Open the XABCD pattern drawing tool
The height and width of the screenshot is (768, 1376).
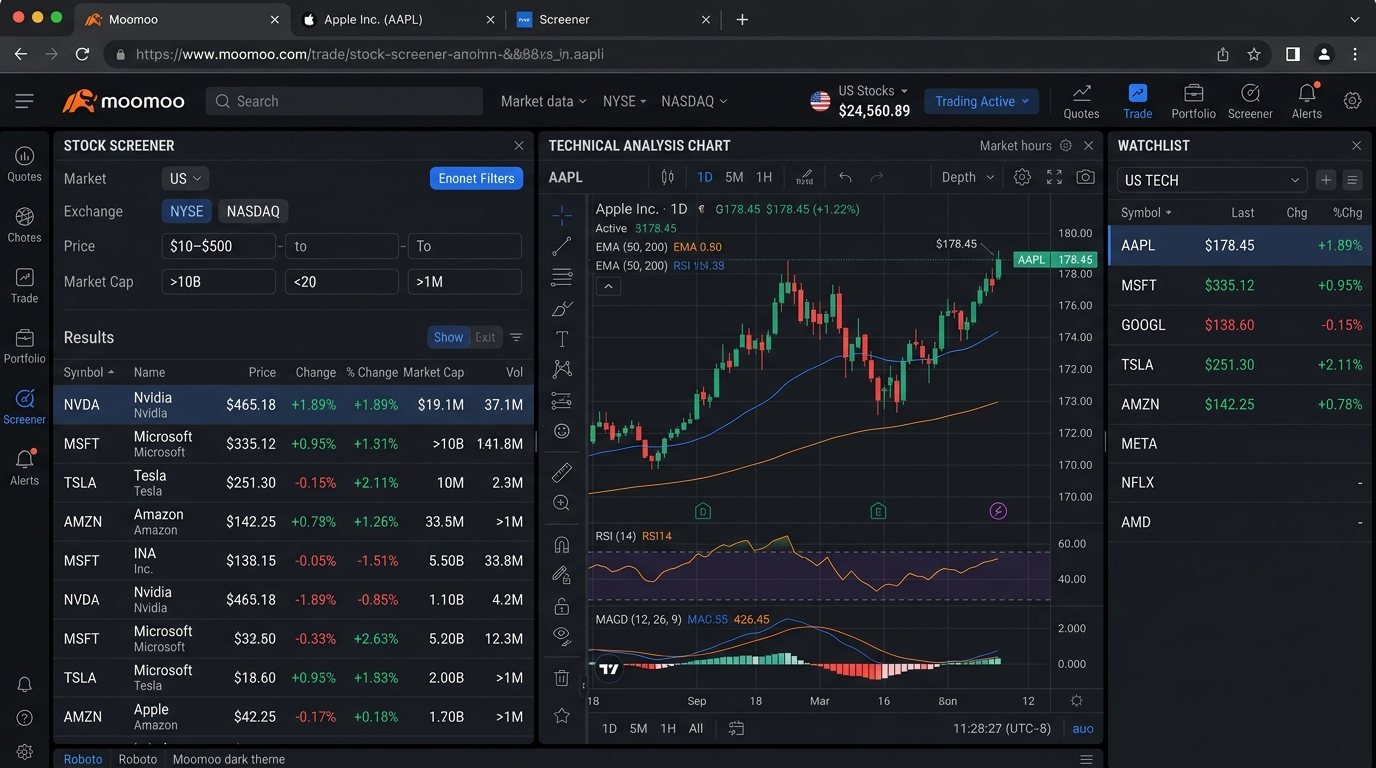pyautogui.click(x=561, y=370)
